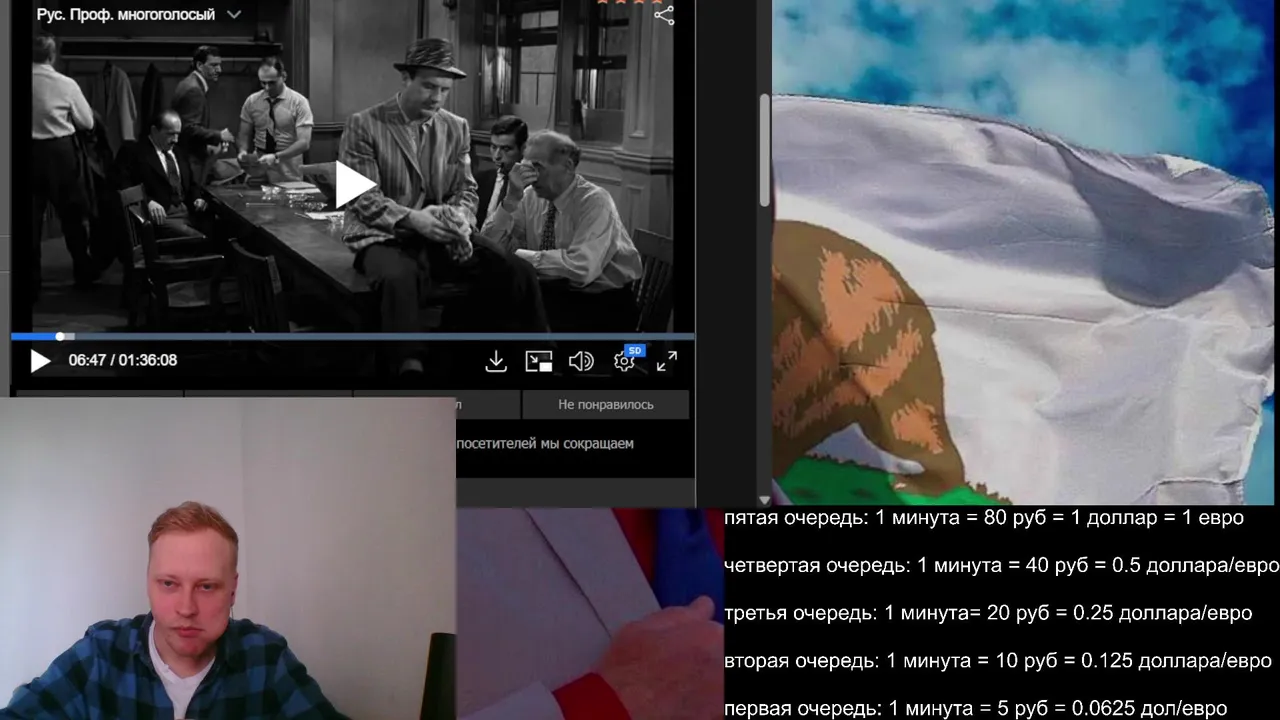Viewport: 1280px width, 720px height.
Task: Enter fullscreen mode in the player
Action: click(667, 361)
